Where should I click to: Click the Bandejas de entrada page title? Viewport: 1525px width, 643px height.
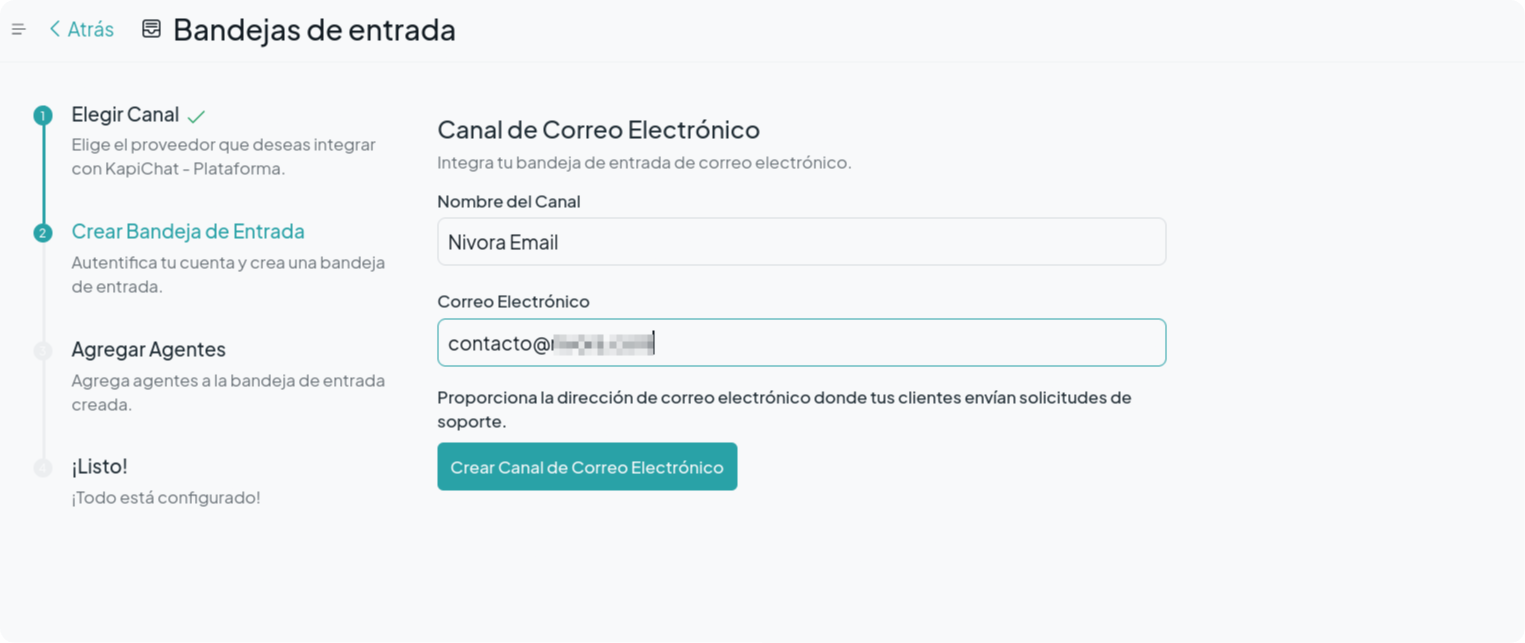314,30
